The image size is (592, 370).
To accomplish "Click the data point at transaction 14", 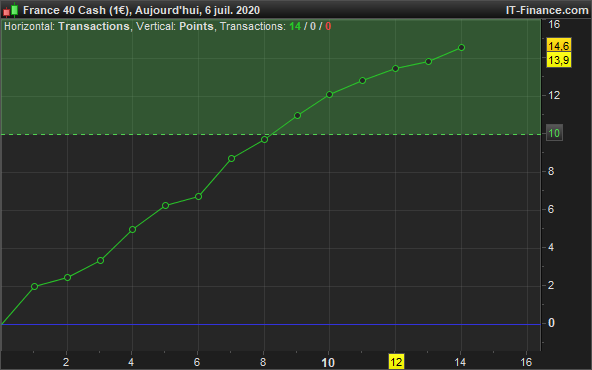I will (x=461, y=48).
